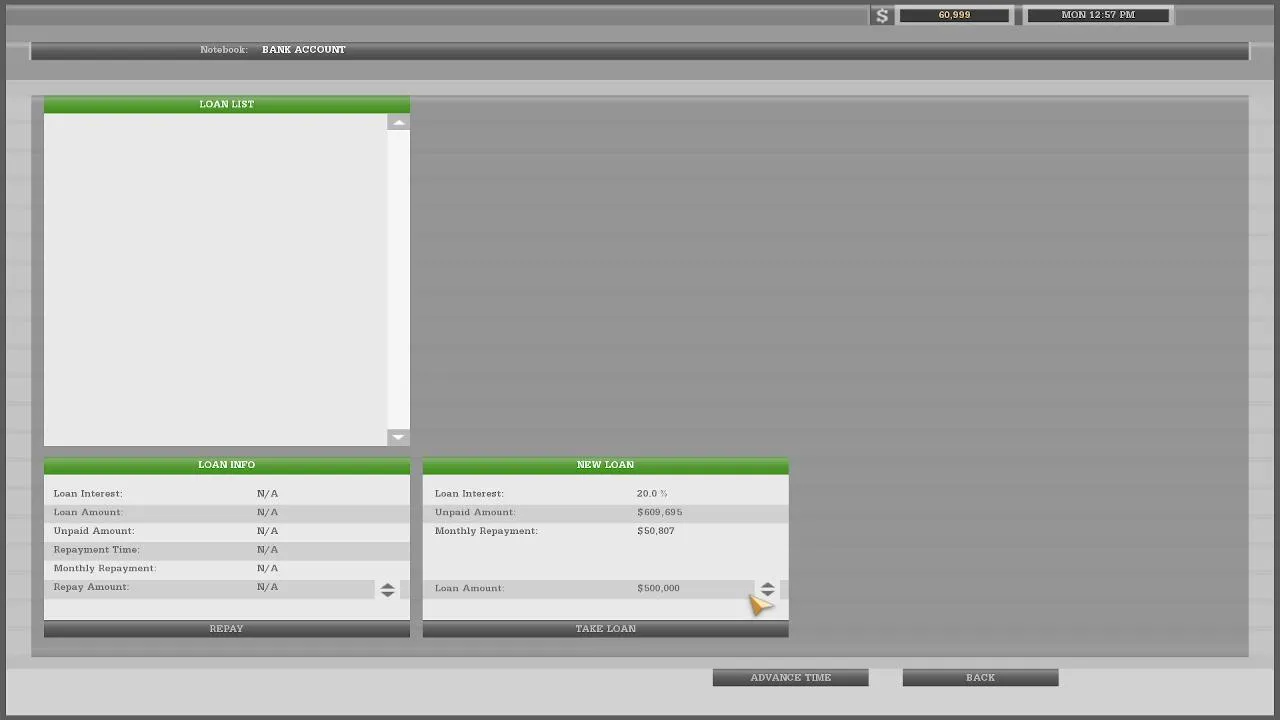Click the NEW LOAN header
1280x720 pixels.
pos(605,465)
